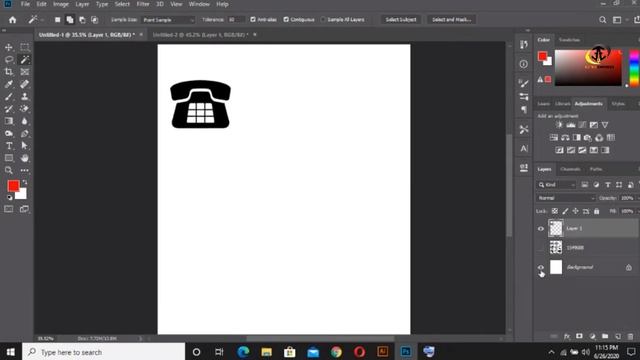Click the Select and Mask button
Screen dimensions: 640x360
(451, 20)
